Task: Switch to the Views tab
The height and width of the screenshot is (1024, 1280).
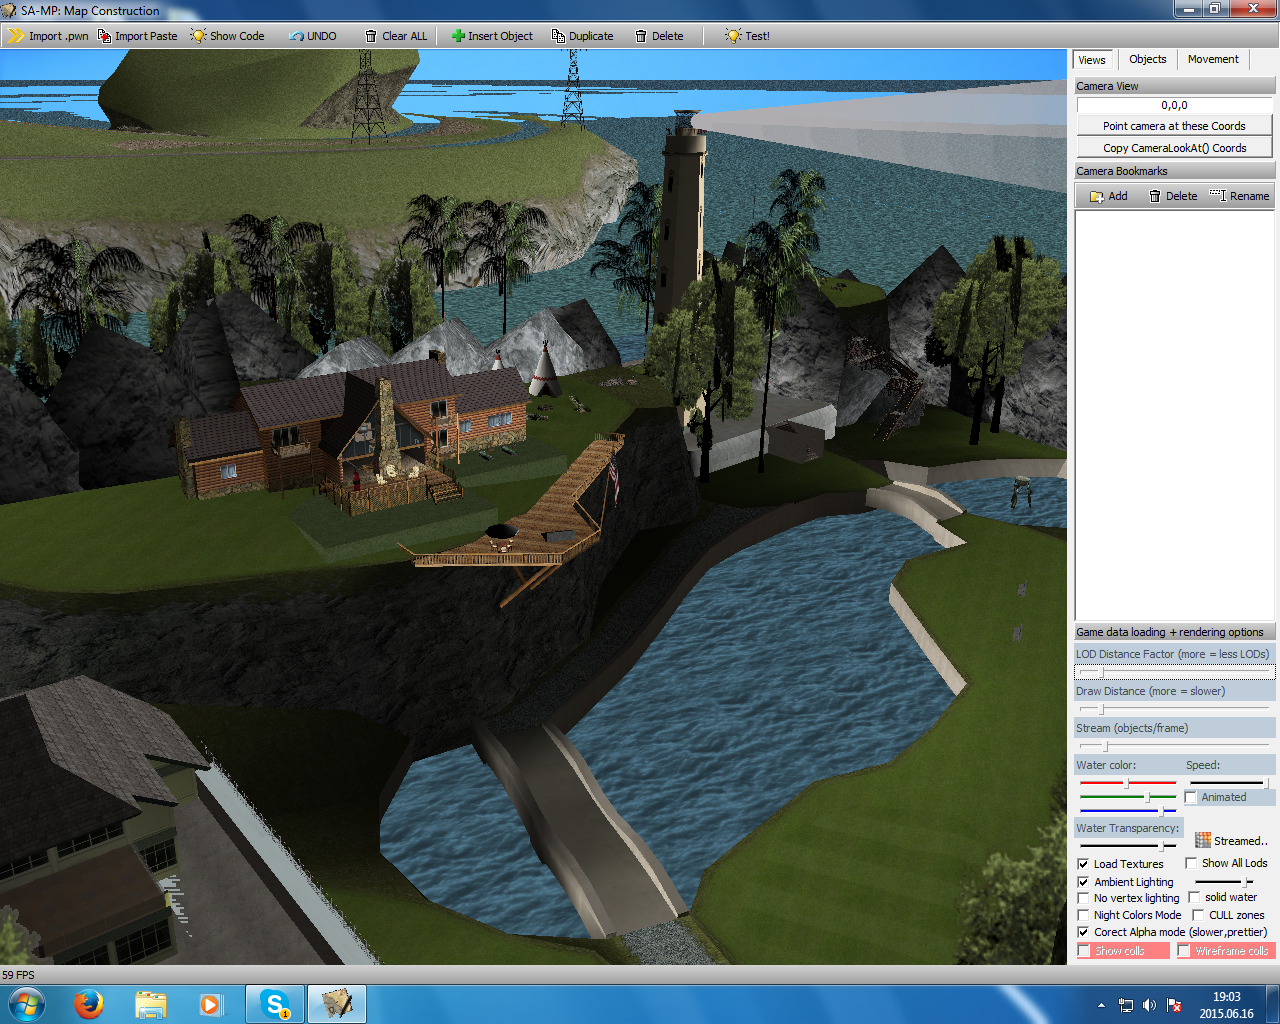Action: [x=1092, y=60]
